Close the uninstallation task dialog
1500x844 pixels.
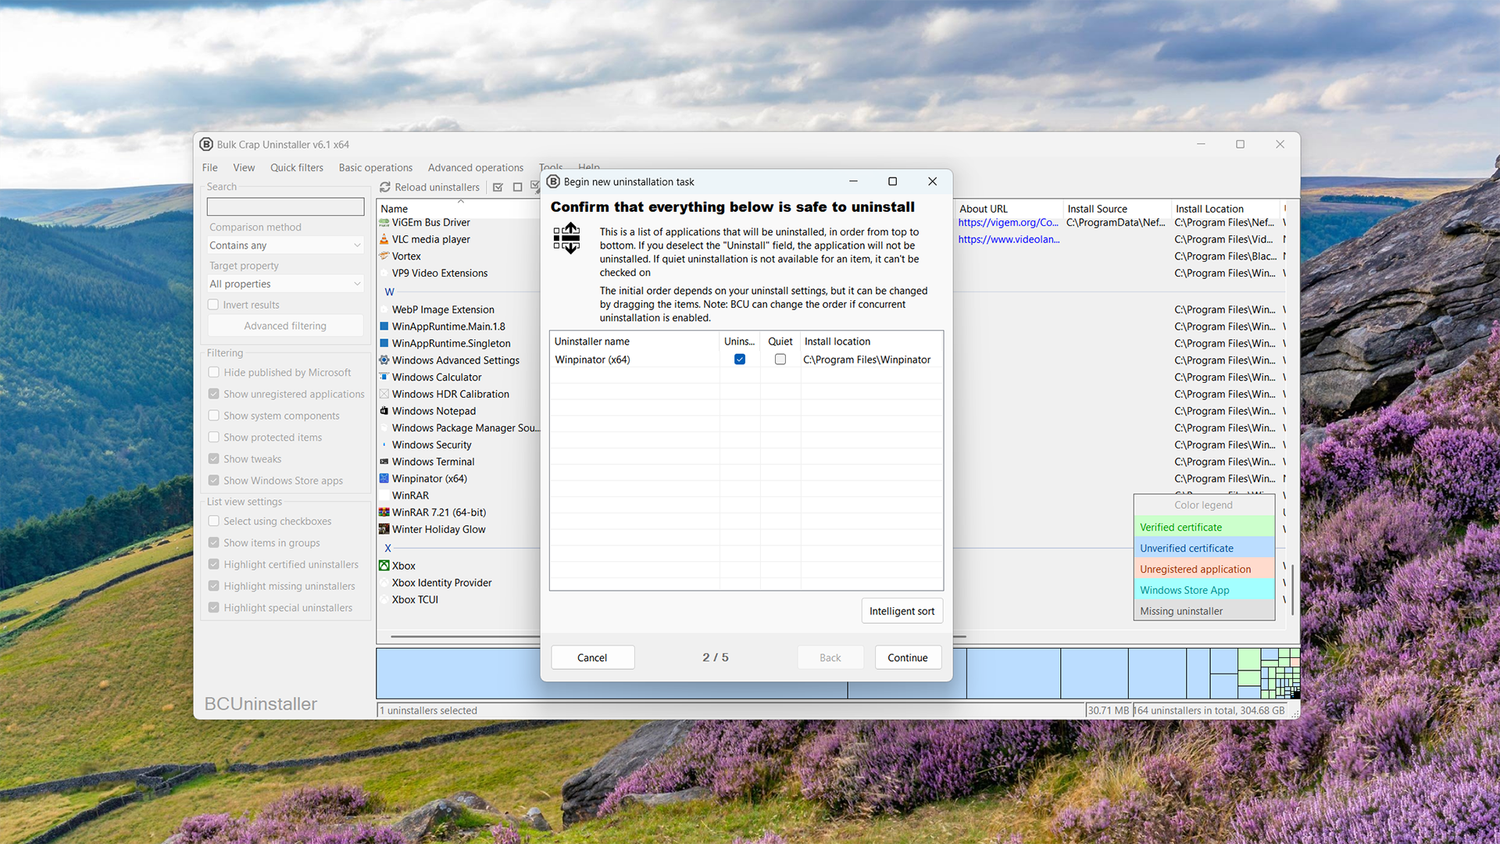[932, 181]
